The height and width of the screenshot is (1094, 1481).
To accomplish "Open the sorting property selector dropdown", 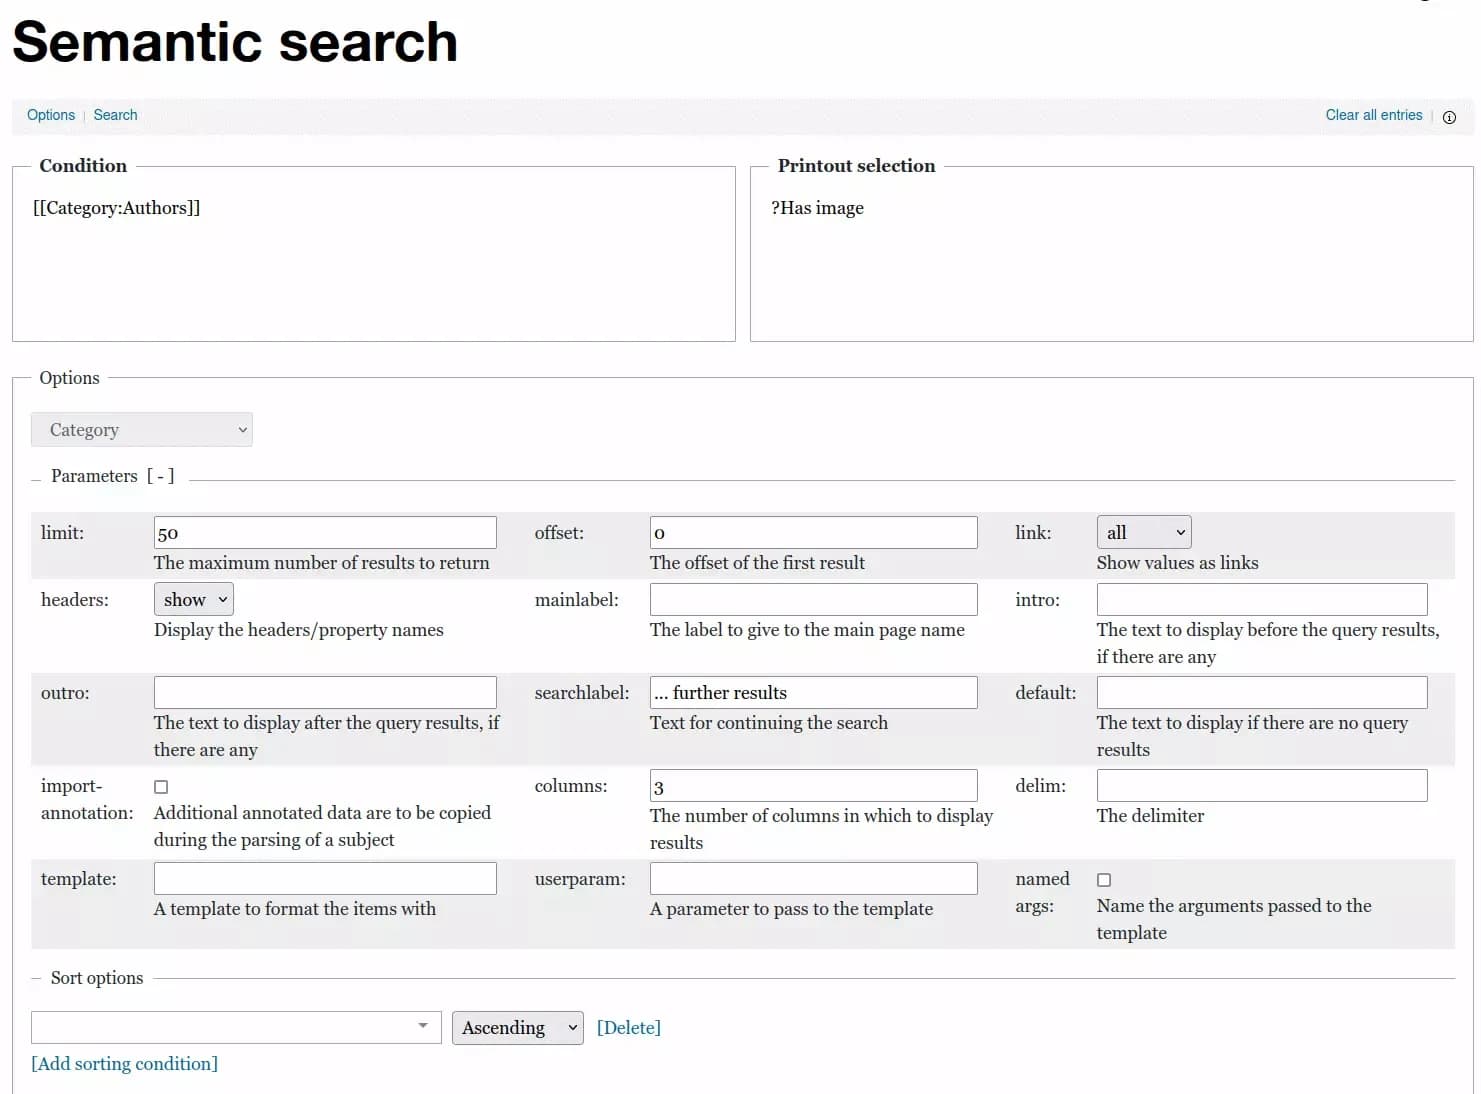I will pos(424,1027).
